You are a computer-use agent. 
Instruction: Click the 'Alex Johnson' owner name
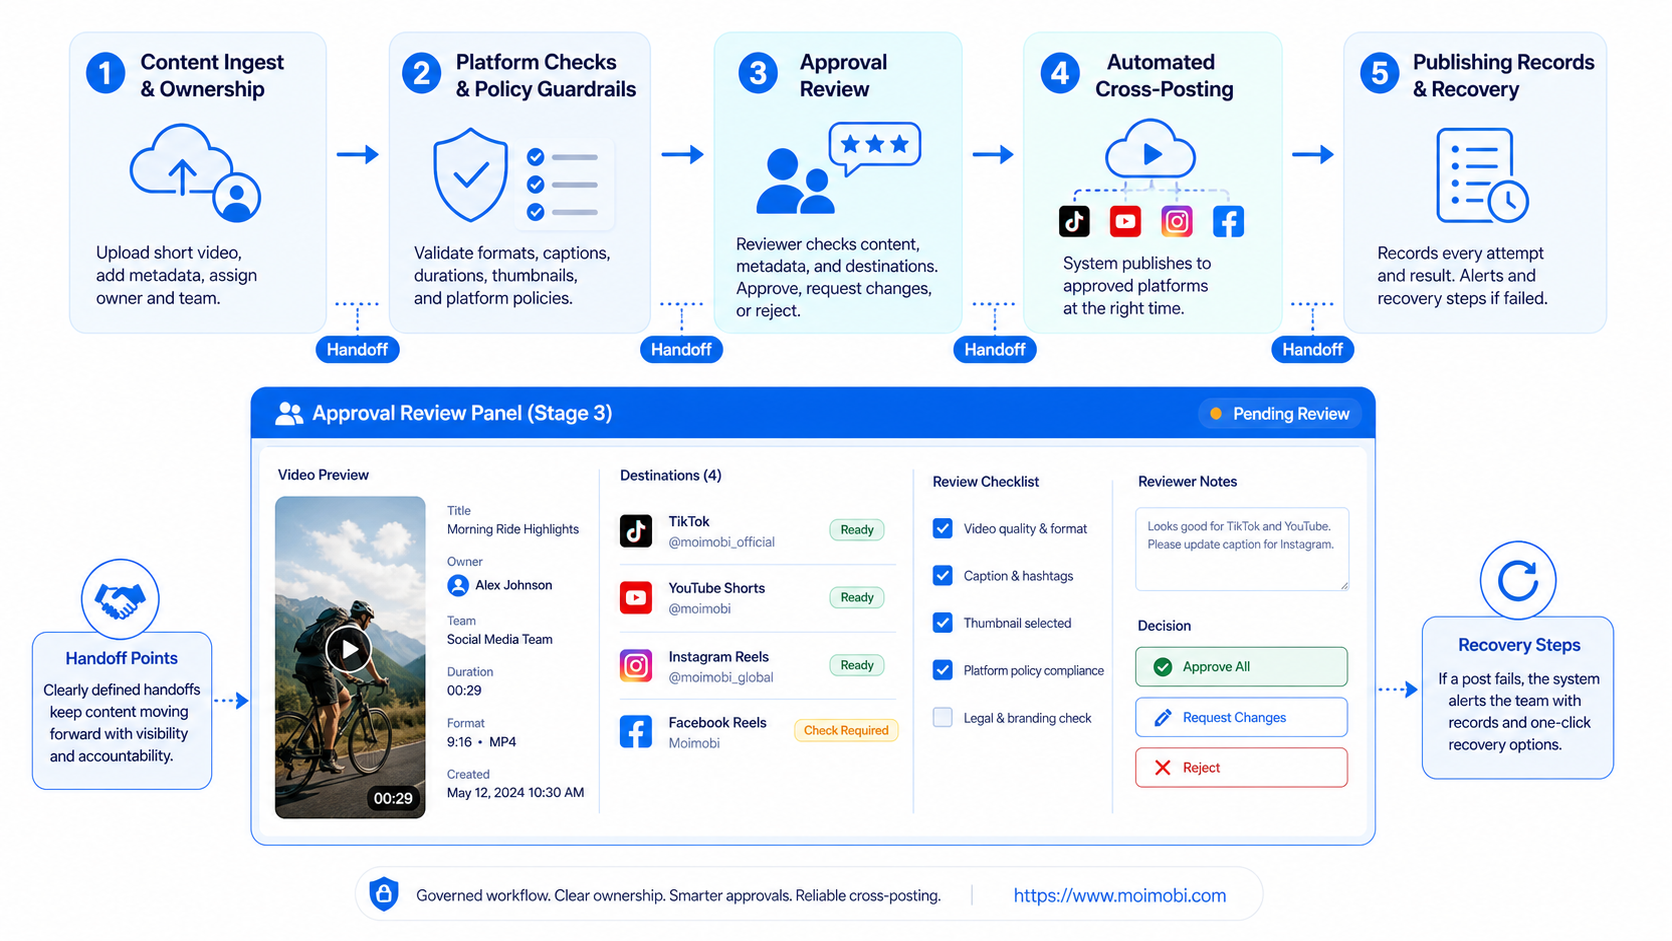click(514, 585)
